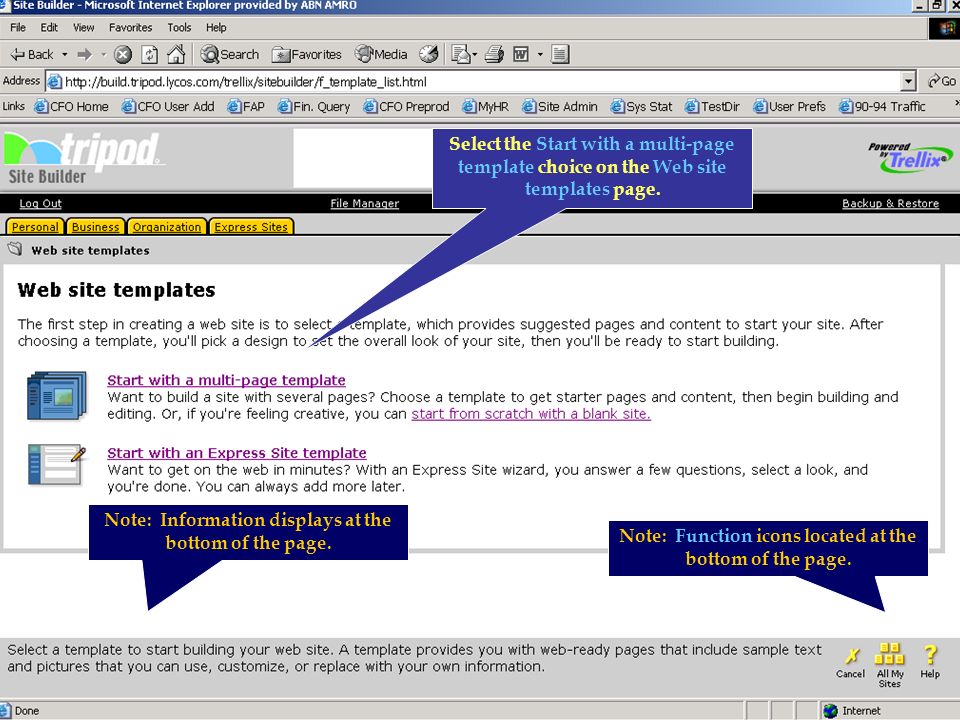Open the Tools menu

pyautogui.click(x=179, y=28)
